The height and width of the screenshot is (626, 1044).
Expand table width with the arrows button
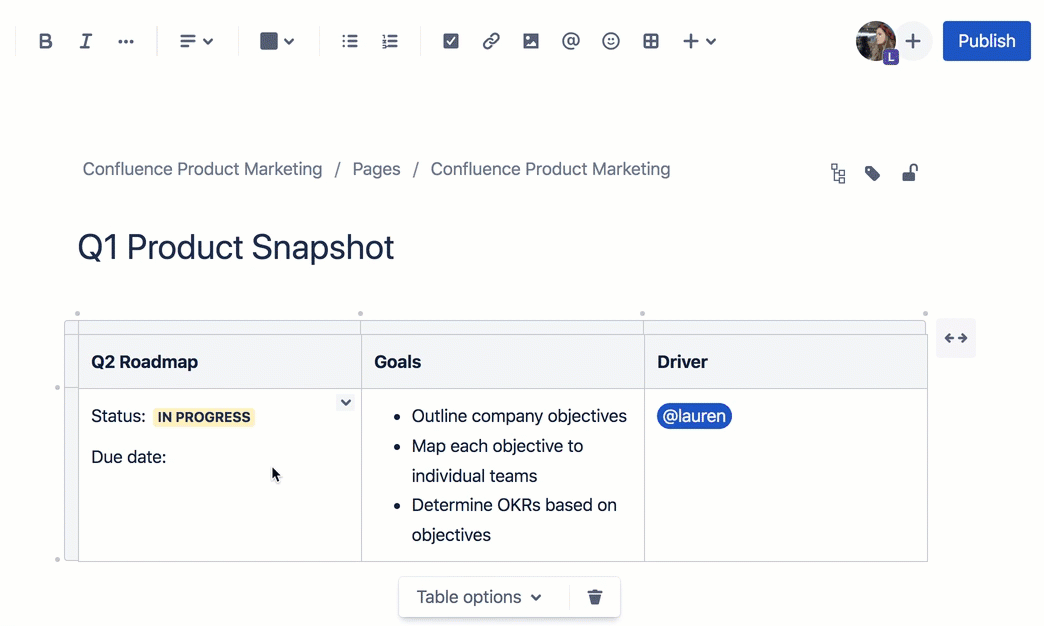(955, 338)
